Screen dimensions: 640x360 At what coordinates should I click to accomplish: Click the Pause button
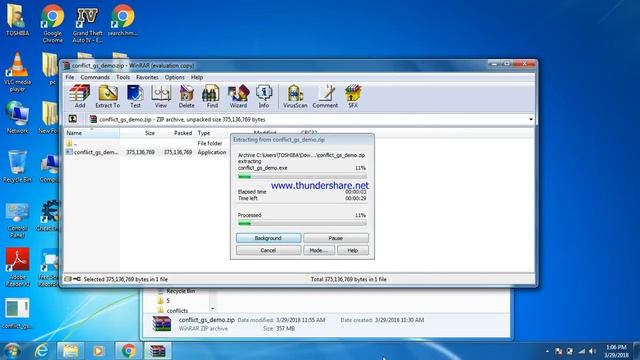pyautogui.click(x=336, y=238)
